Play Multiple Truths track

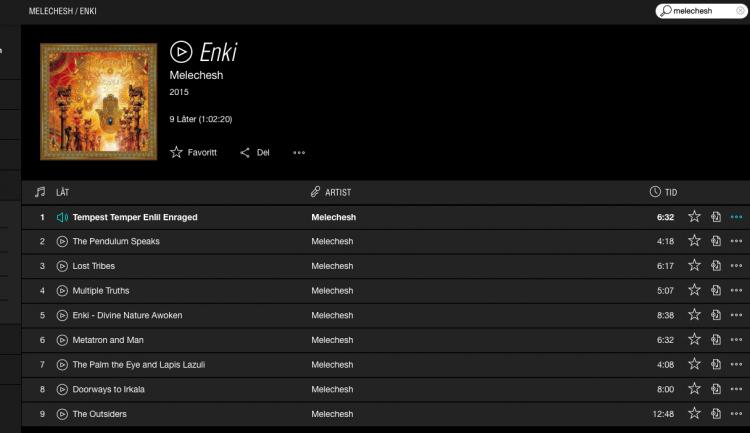point(62,291)
